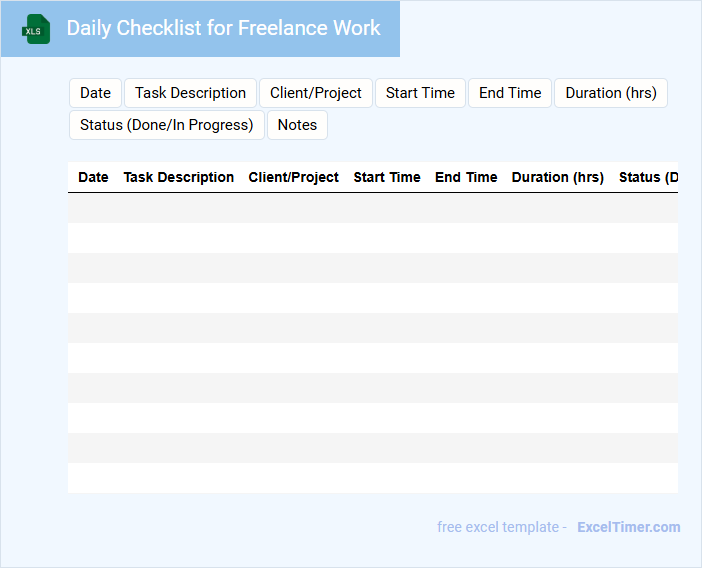Select the Date tag button
This screenshot has width=702, height=568.
point(95,93)
